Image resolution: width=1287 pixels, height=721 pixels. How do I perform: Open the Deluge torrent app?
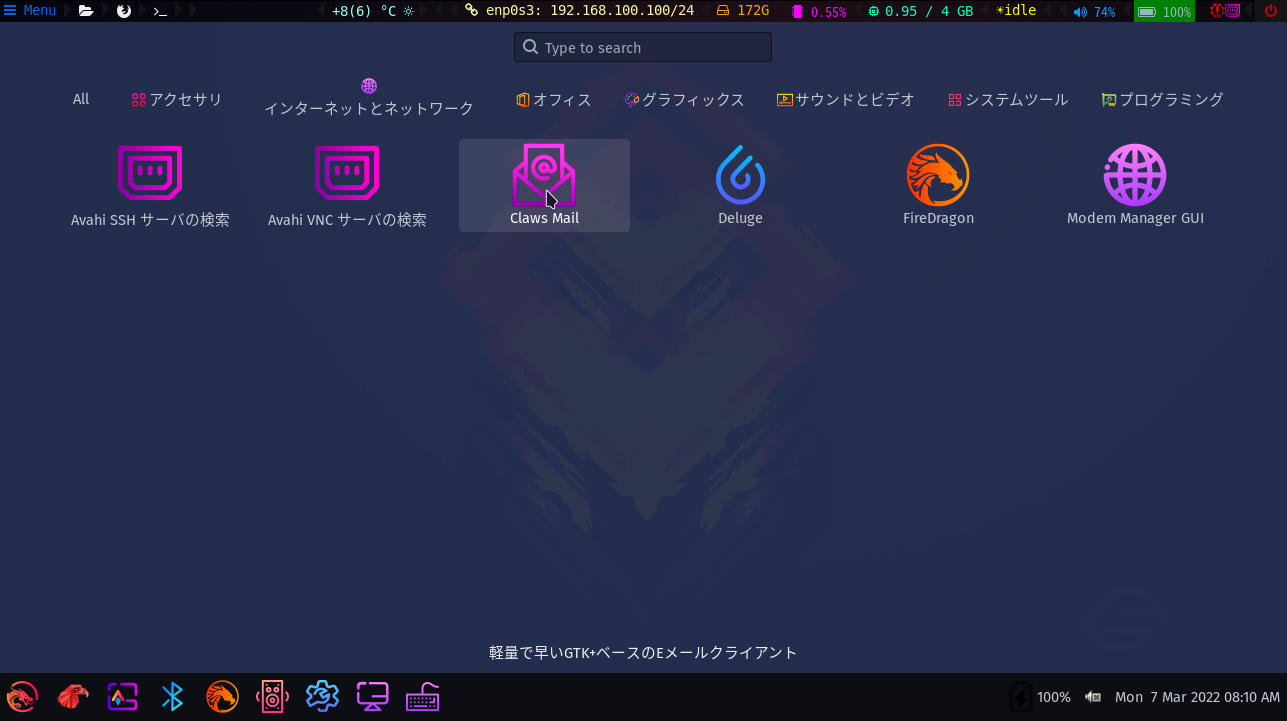point(740,185)
